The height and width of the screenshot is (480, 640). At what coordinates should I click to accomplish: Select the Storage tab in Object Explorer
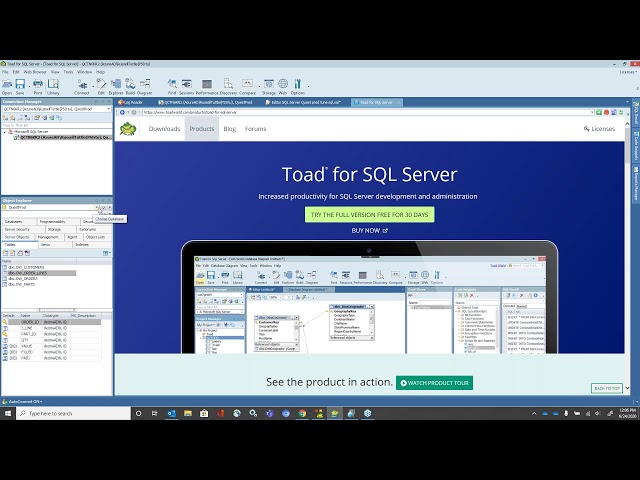tap(60, 229)
